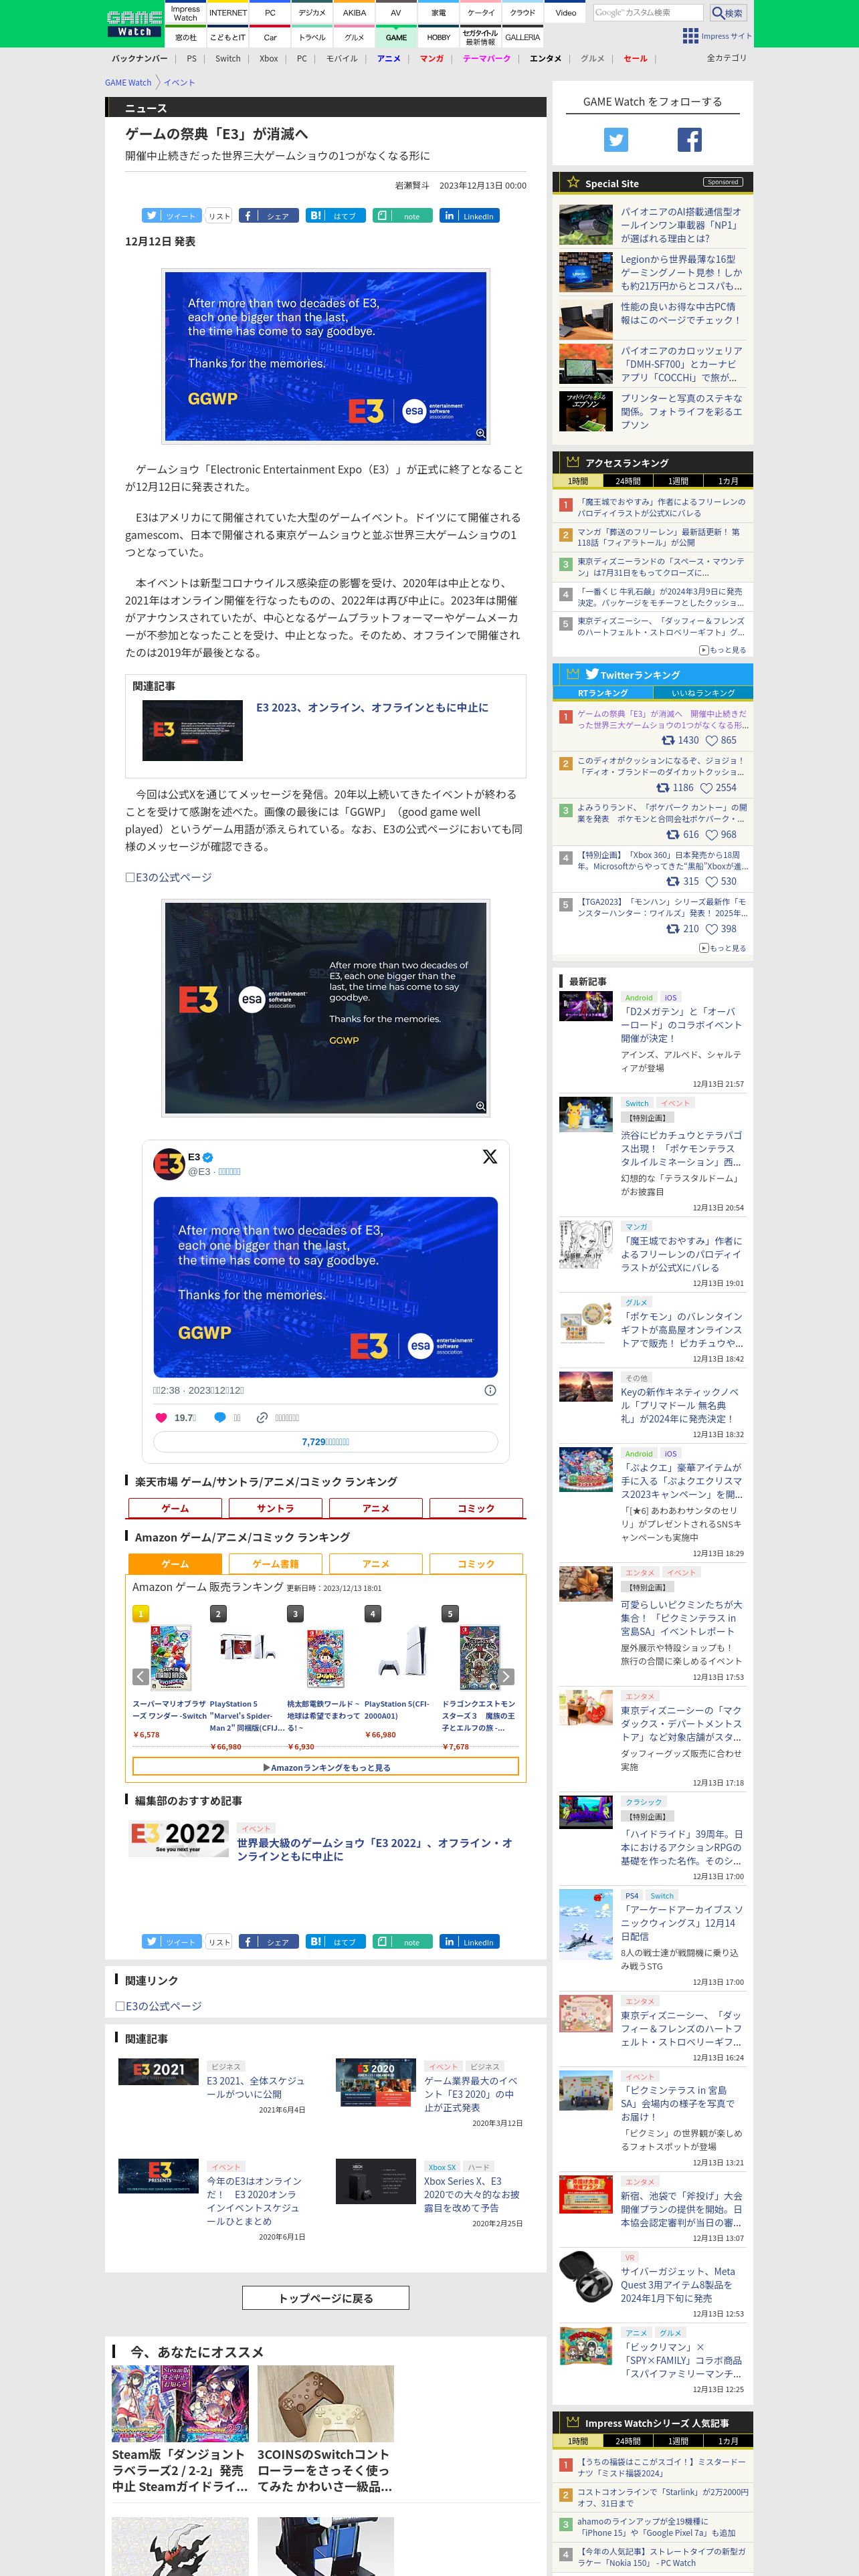Open the アニメ category in the menu bar
Viewport: 859px width, 2576px height.
coord(388,58)
